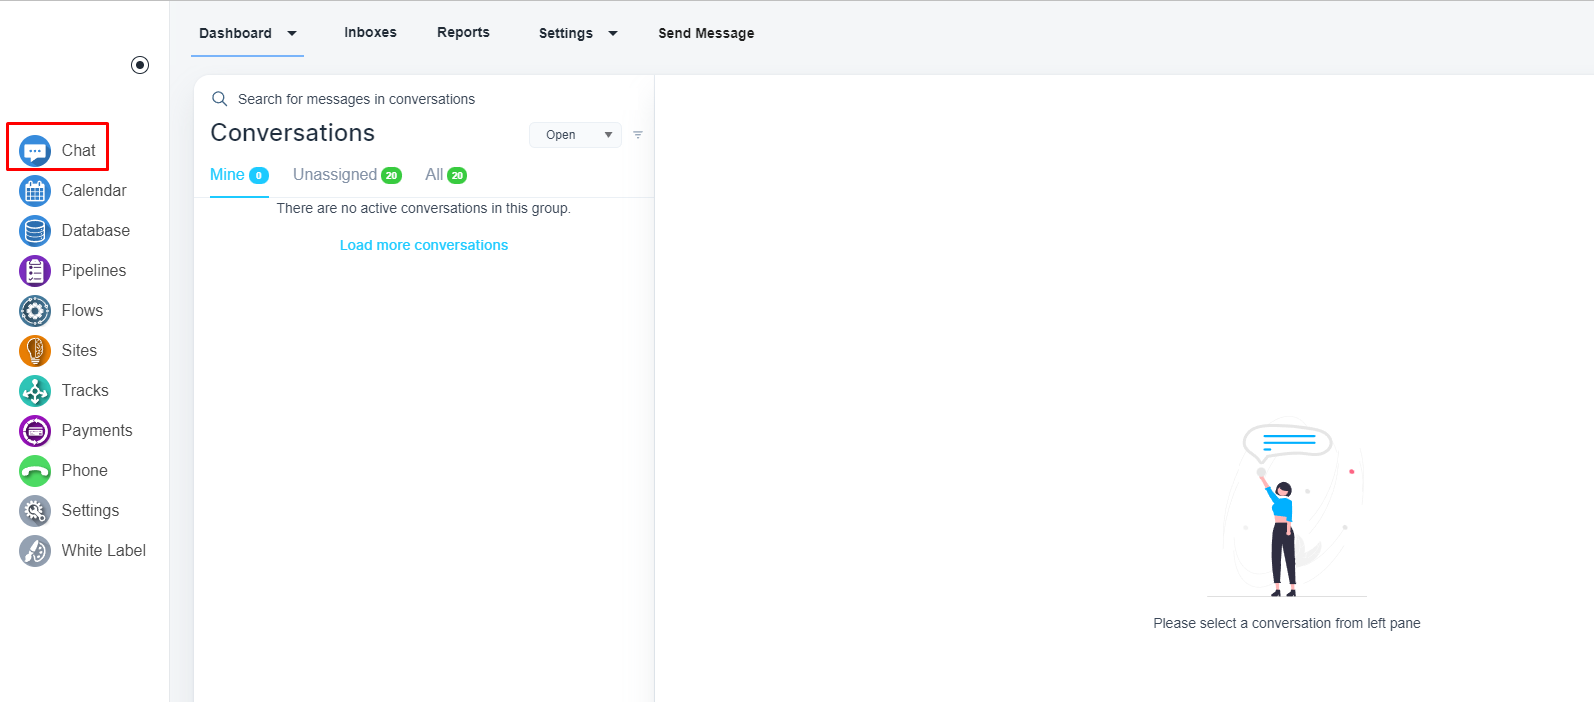Click the Sites lightbulb icon
Viewport: 1594px width, 702px height.
(35, 351)
